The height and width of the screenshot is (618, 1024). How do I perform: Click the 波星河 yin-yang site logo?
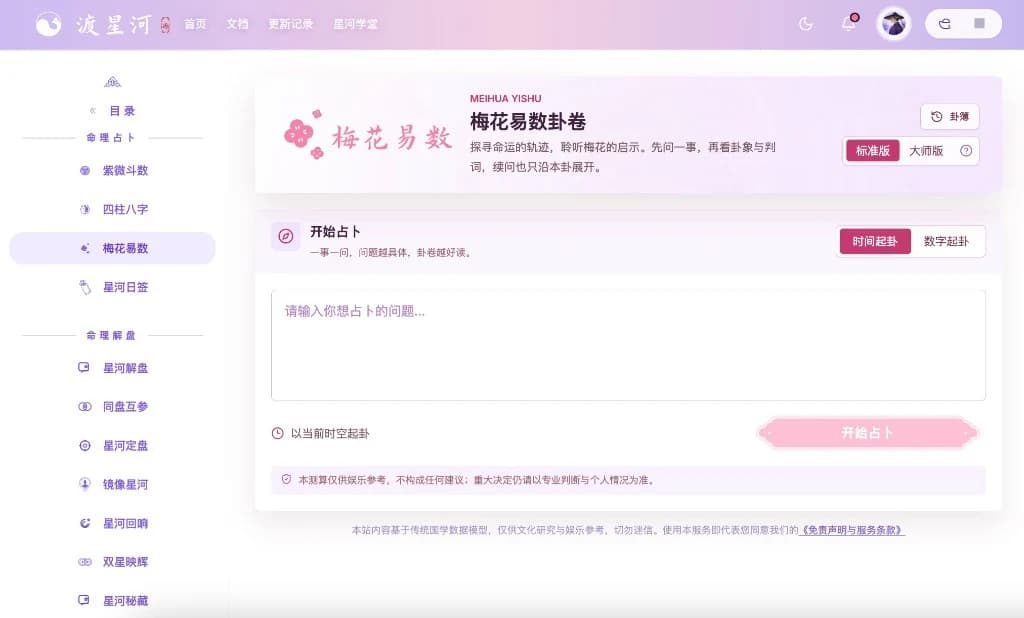click(x=48, y=24)
